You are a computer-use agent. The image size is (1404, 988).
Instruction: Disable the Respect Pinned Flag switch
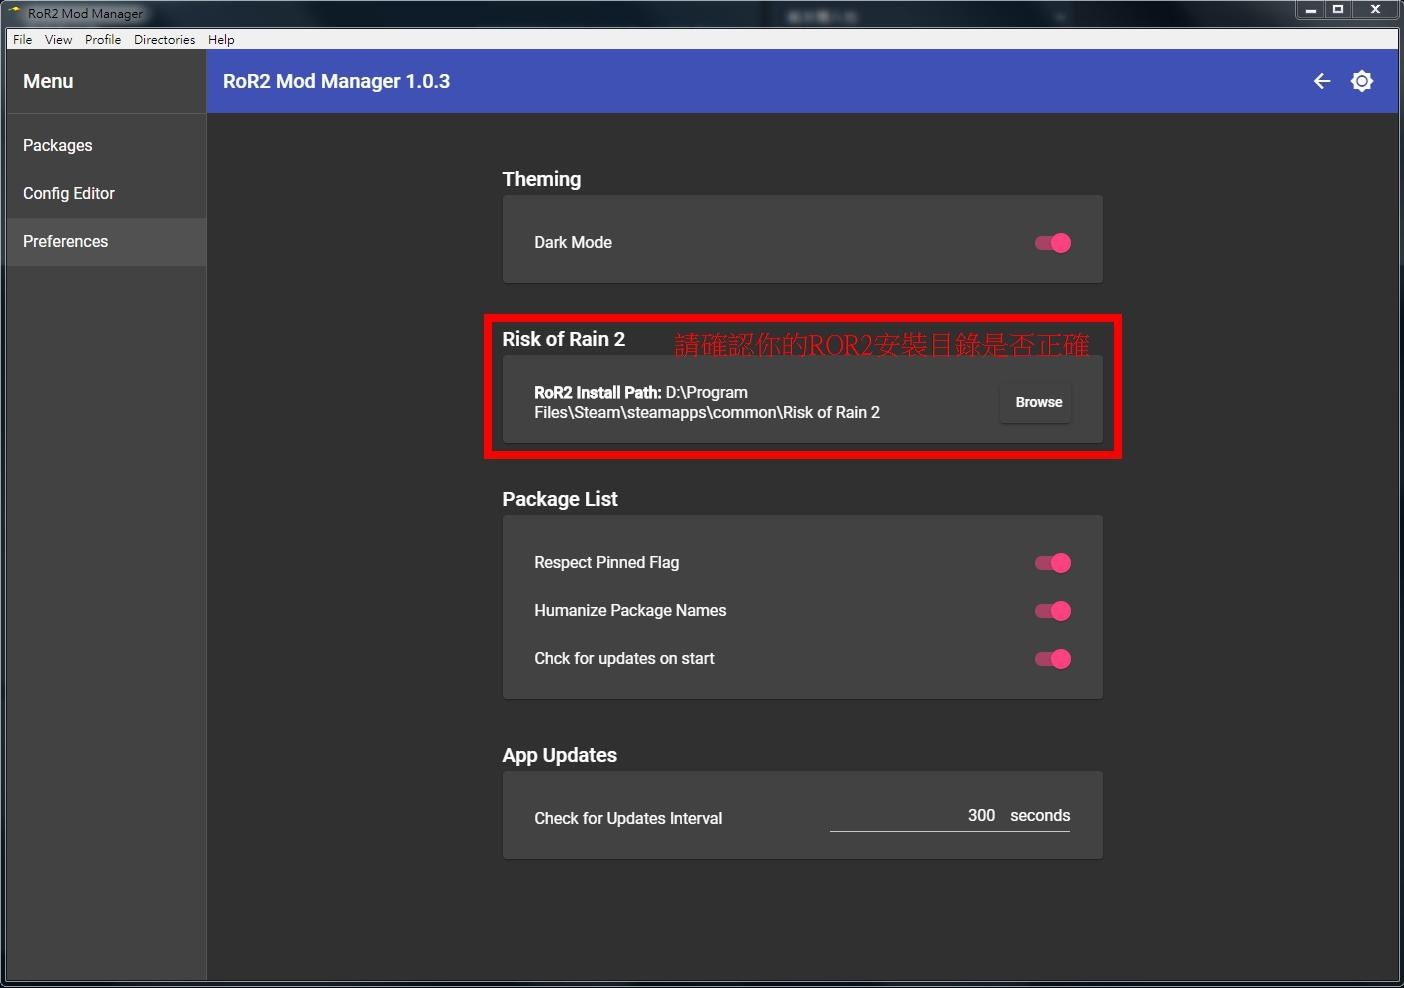point(1053,563)
